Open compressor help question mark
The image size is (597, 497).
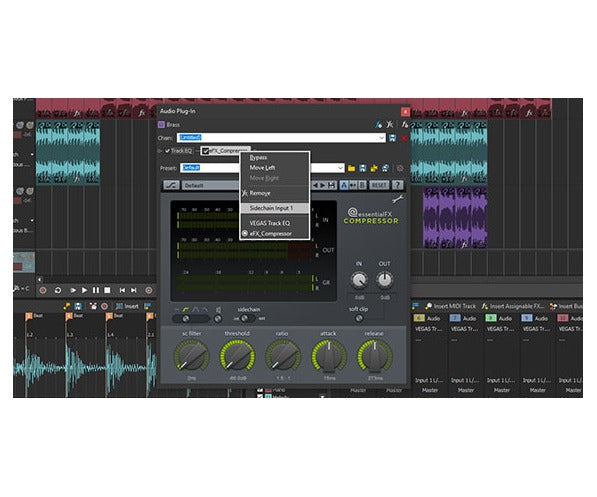pyautogui.click(x=397, y=185)
